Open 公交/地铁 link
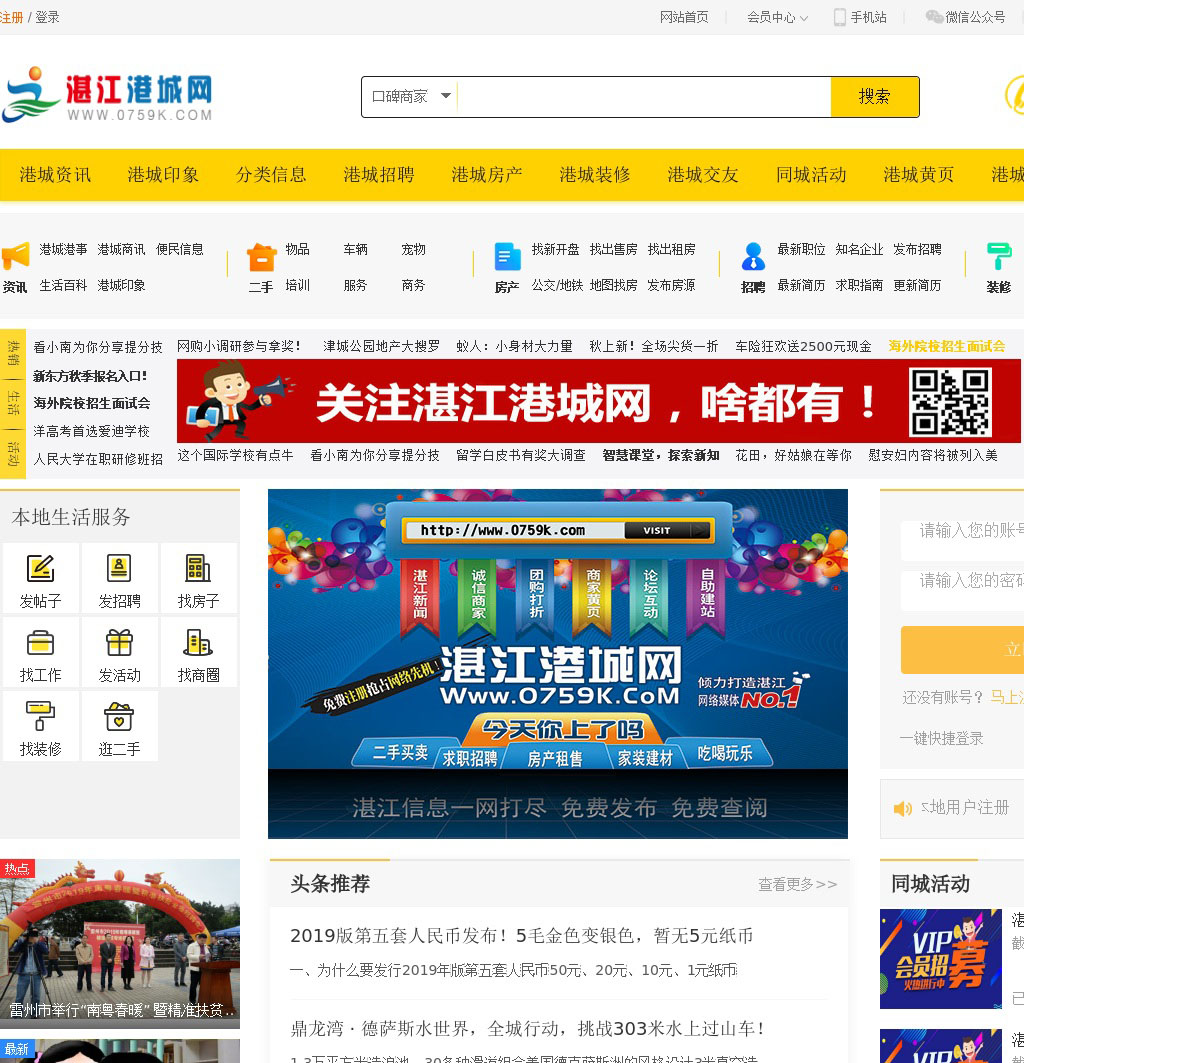 [x=557, y=285]
